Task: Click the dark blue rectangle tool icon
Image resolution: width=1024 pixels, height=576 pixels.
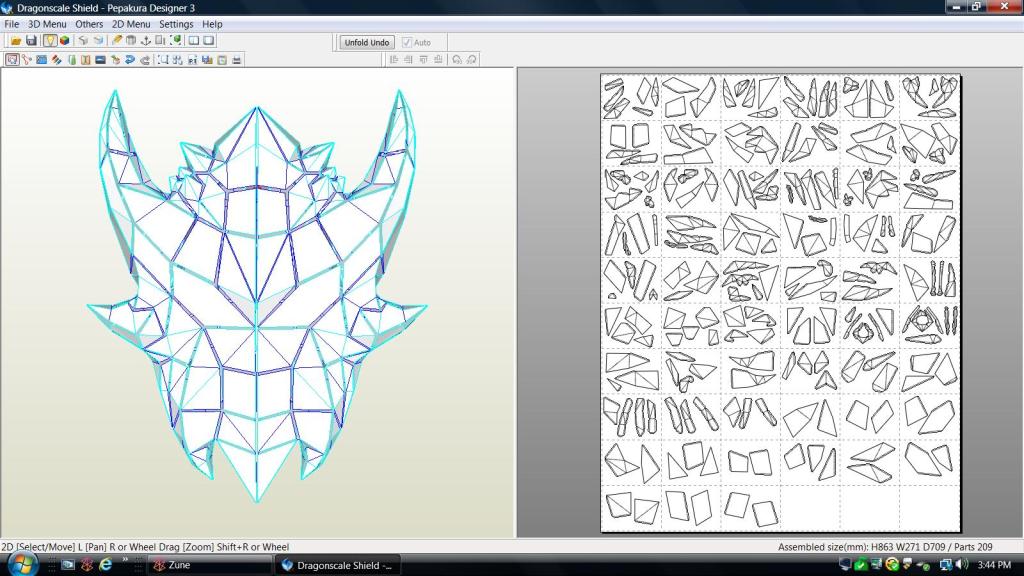Action: coord(101,59)
